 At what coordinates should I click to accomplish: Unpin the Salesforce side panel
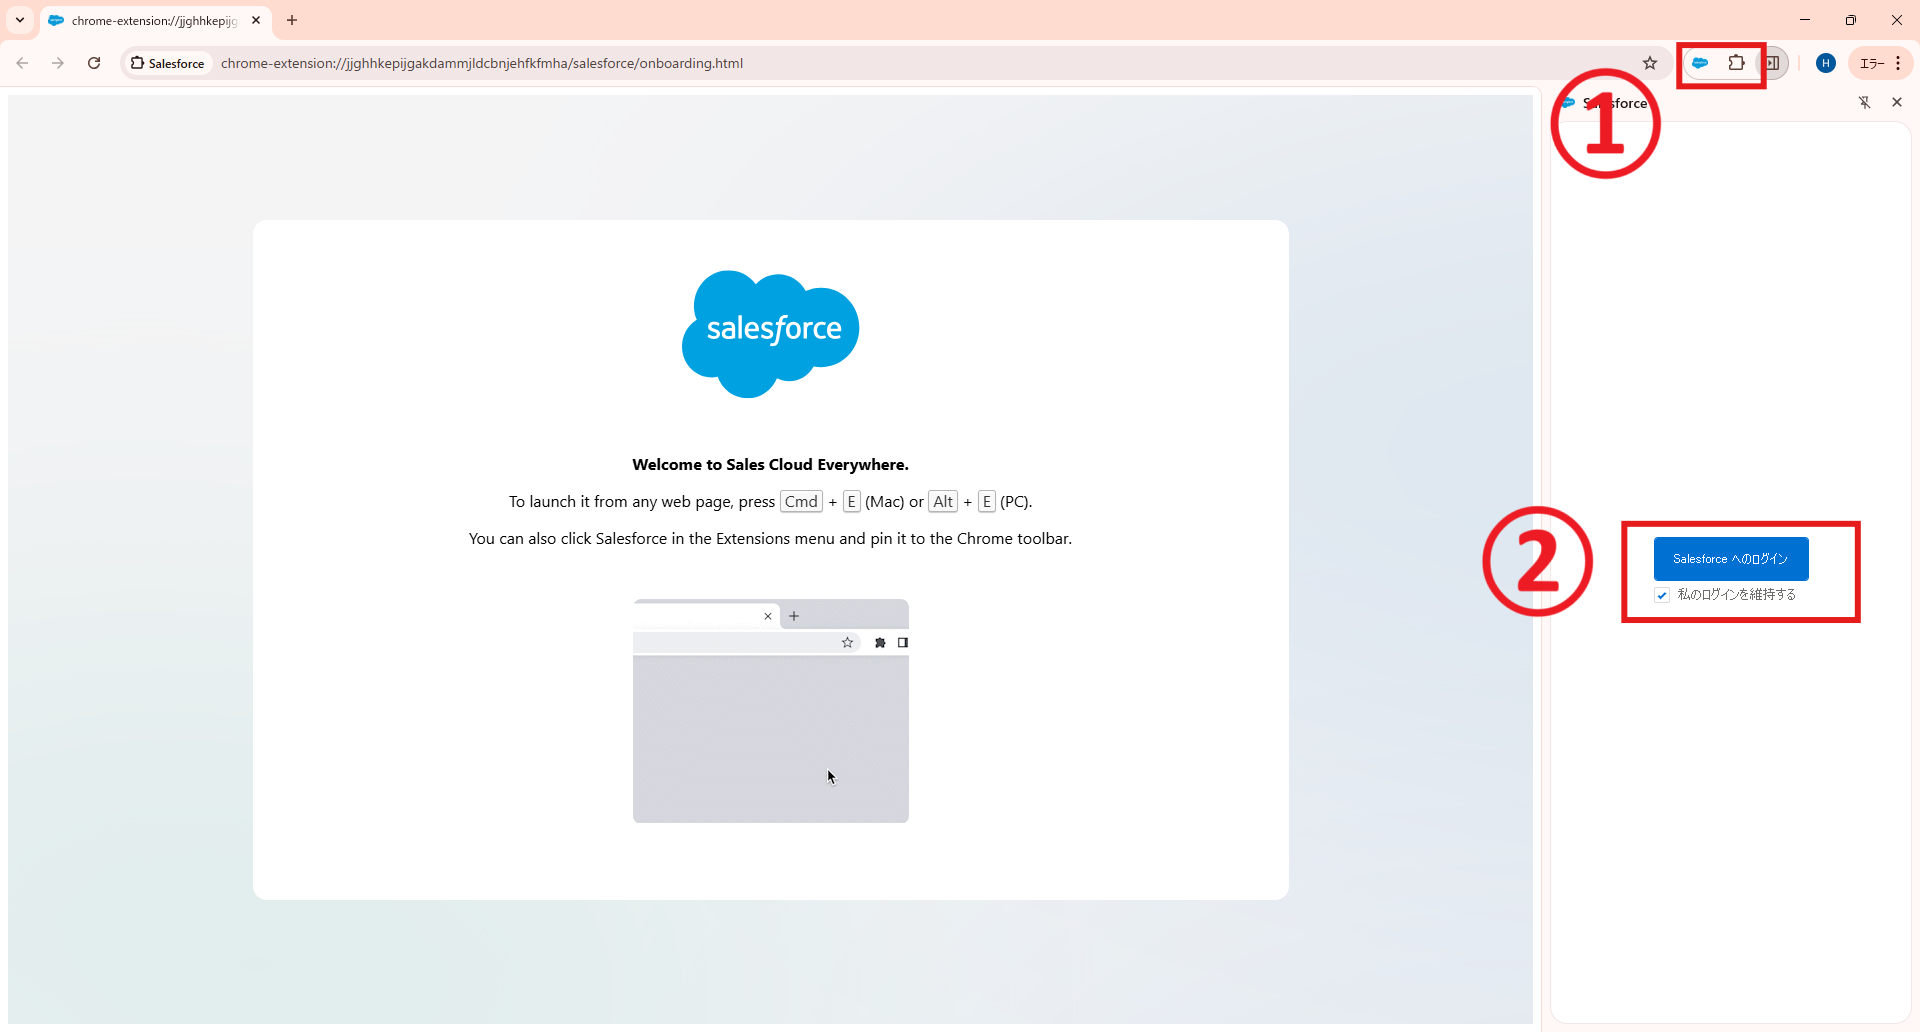[1865, 102]
